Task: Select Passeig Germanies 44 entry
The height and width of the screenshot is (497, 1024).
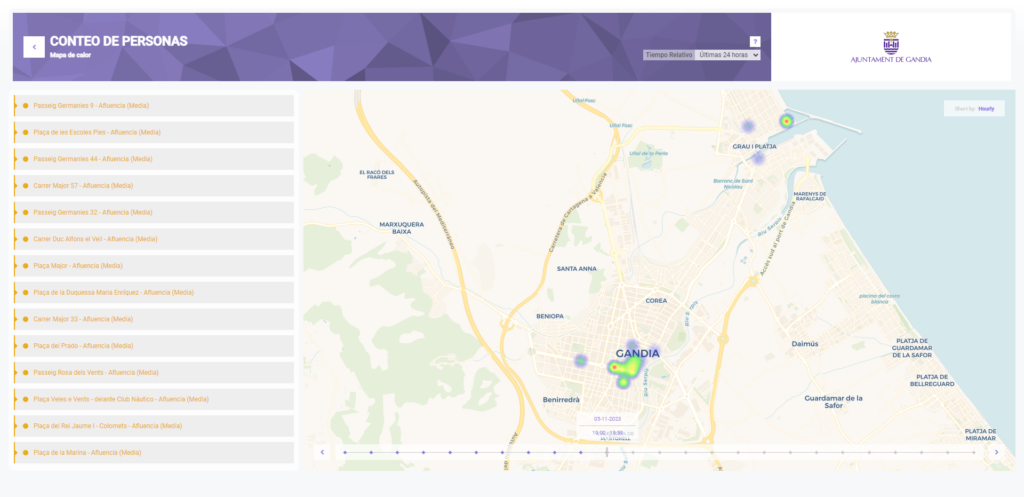Action: coord(93,159)
